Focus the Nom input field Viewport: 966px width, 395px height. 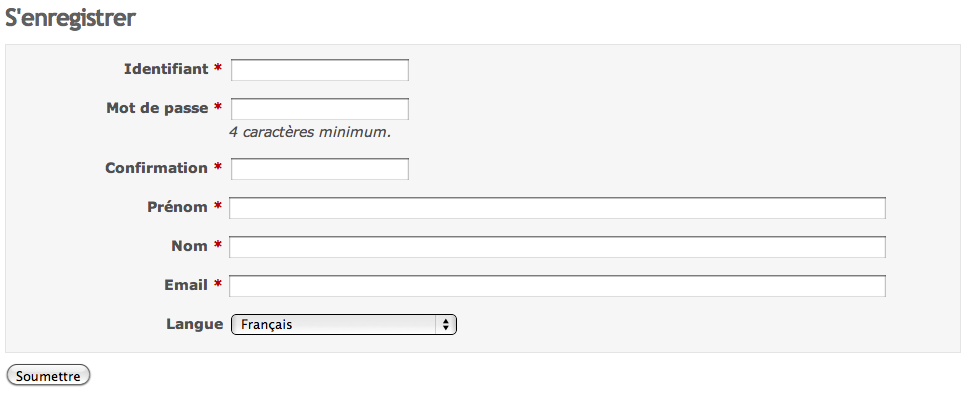(558, 247)
